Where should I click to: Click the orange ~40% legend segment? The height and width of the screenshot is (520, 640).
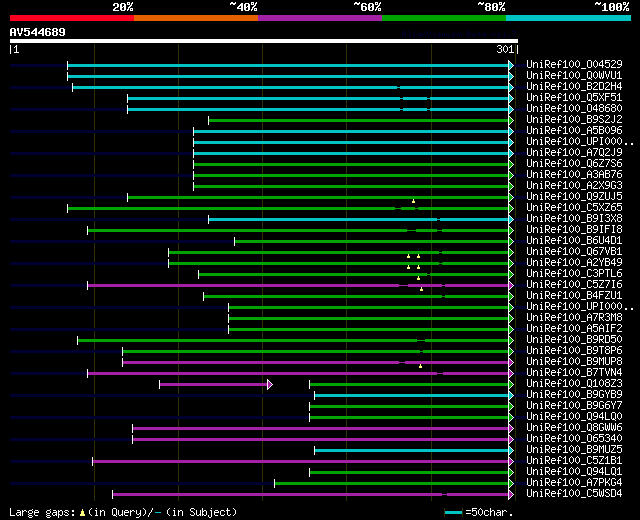point(196,18)
